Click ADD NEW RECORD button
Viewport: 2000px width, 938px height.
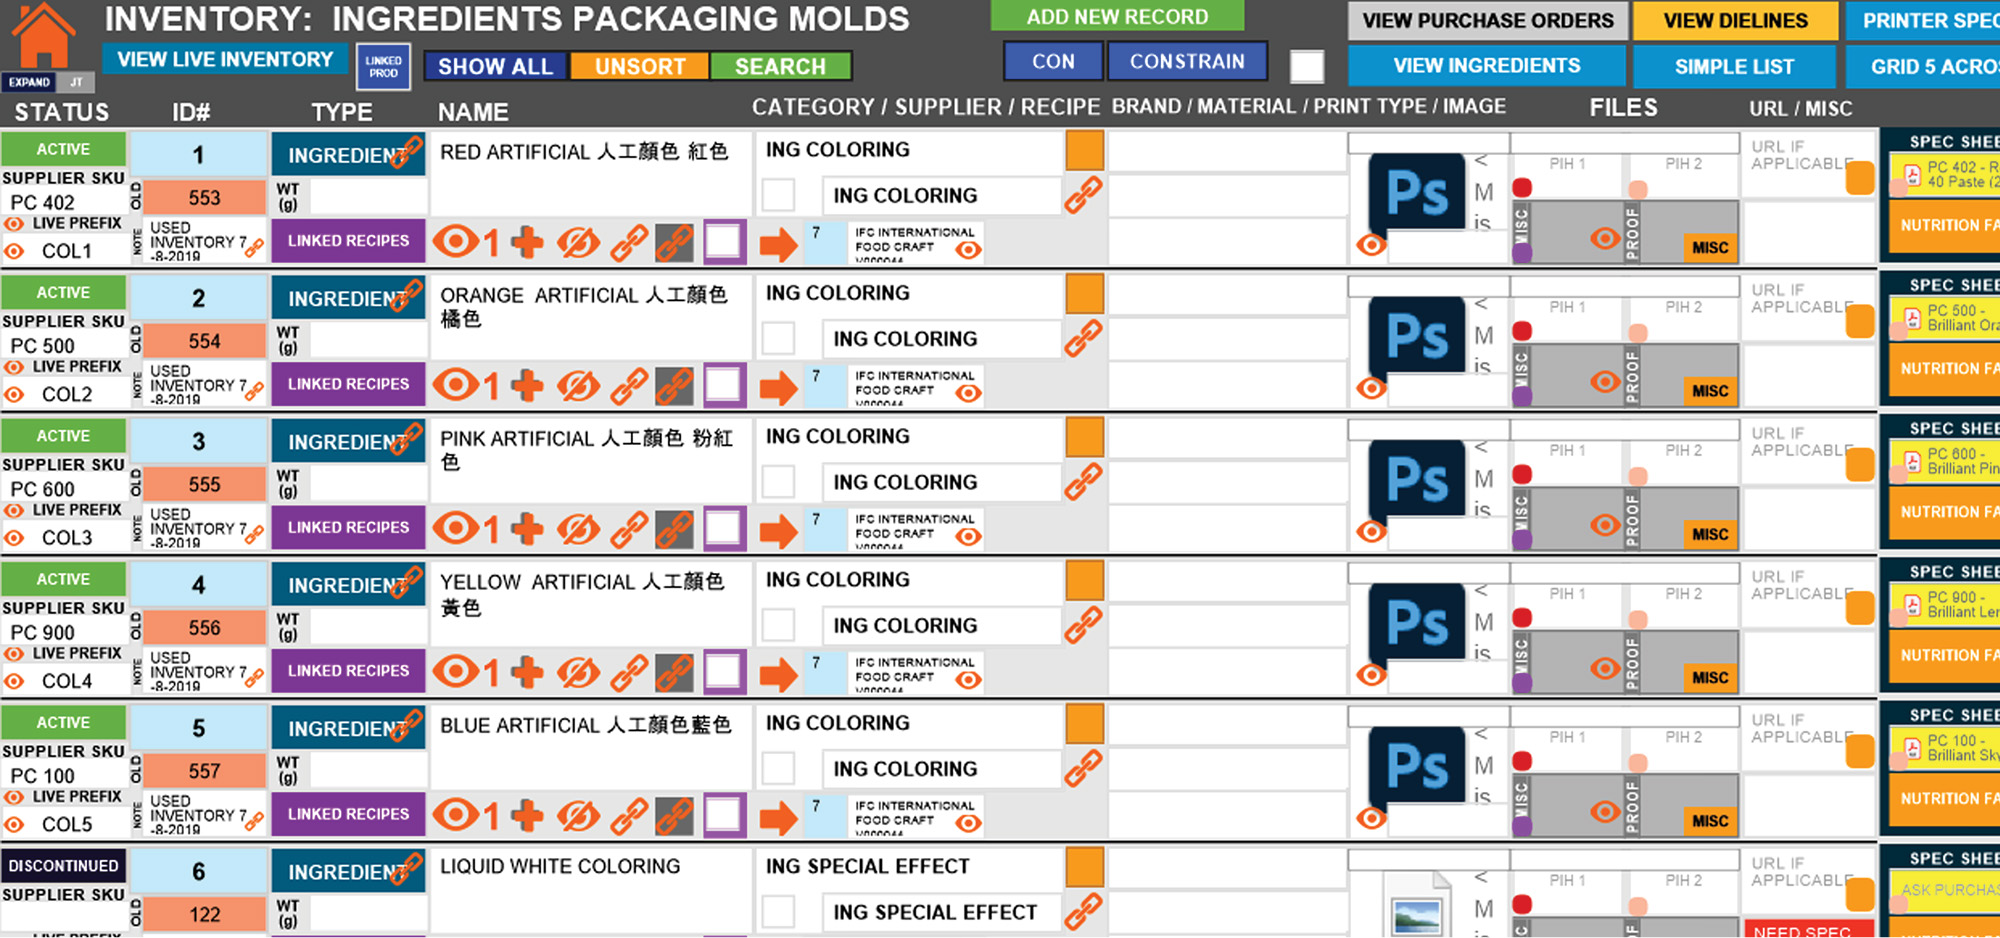click(x=1117, y=17)
